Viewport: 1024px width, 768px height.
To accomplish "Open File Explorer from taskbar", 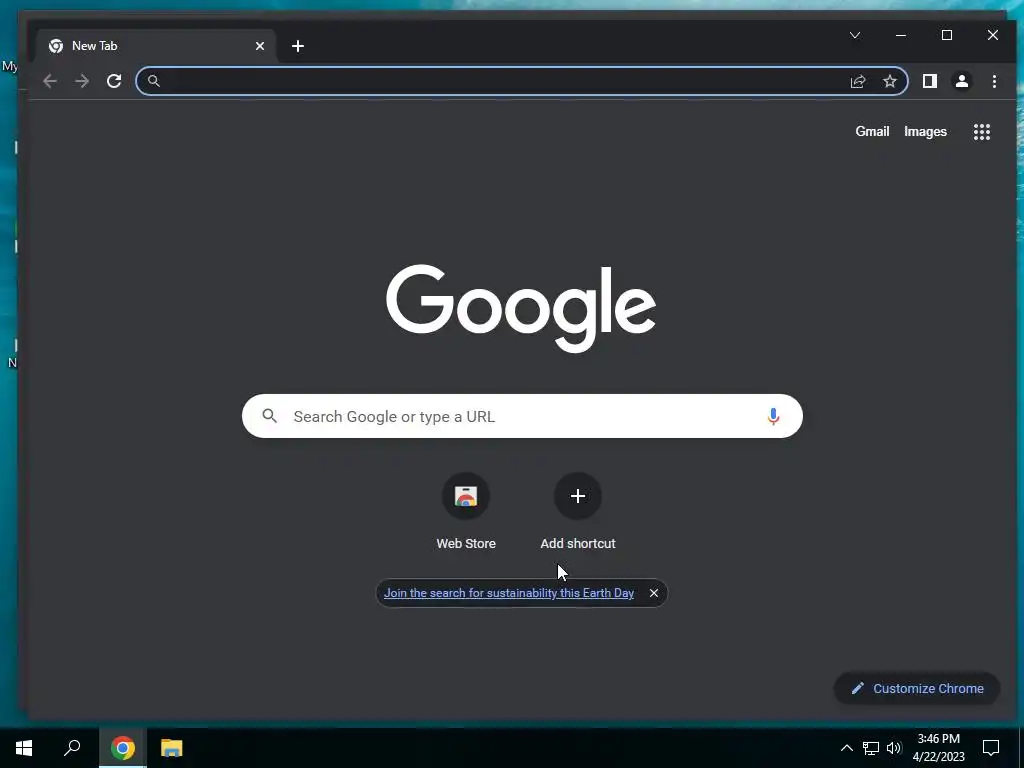I will click(x=172, y=748).
